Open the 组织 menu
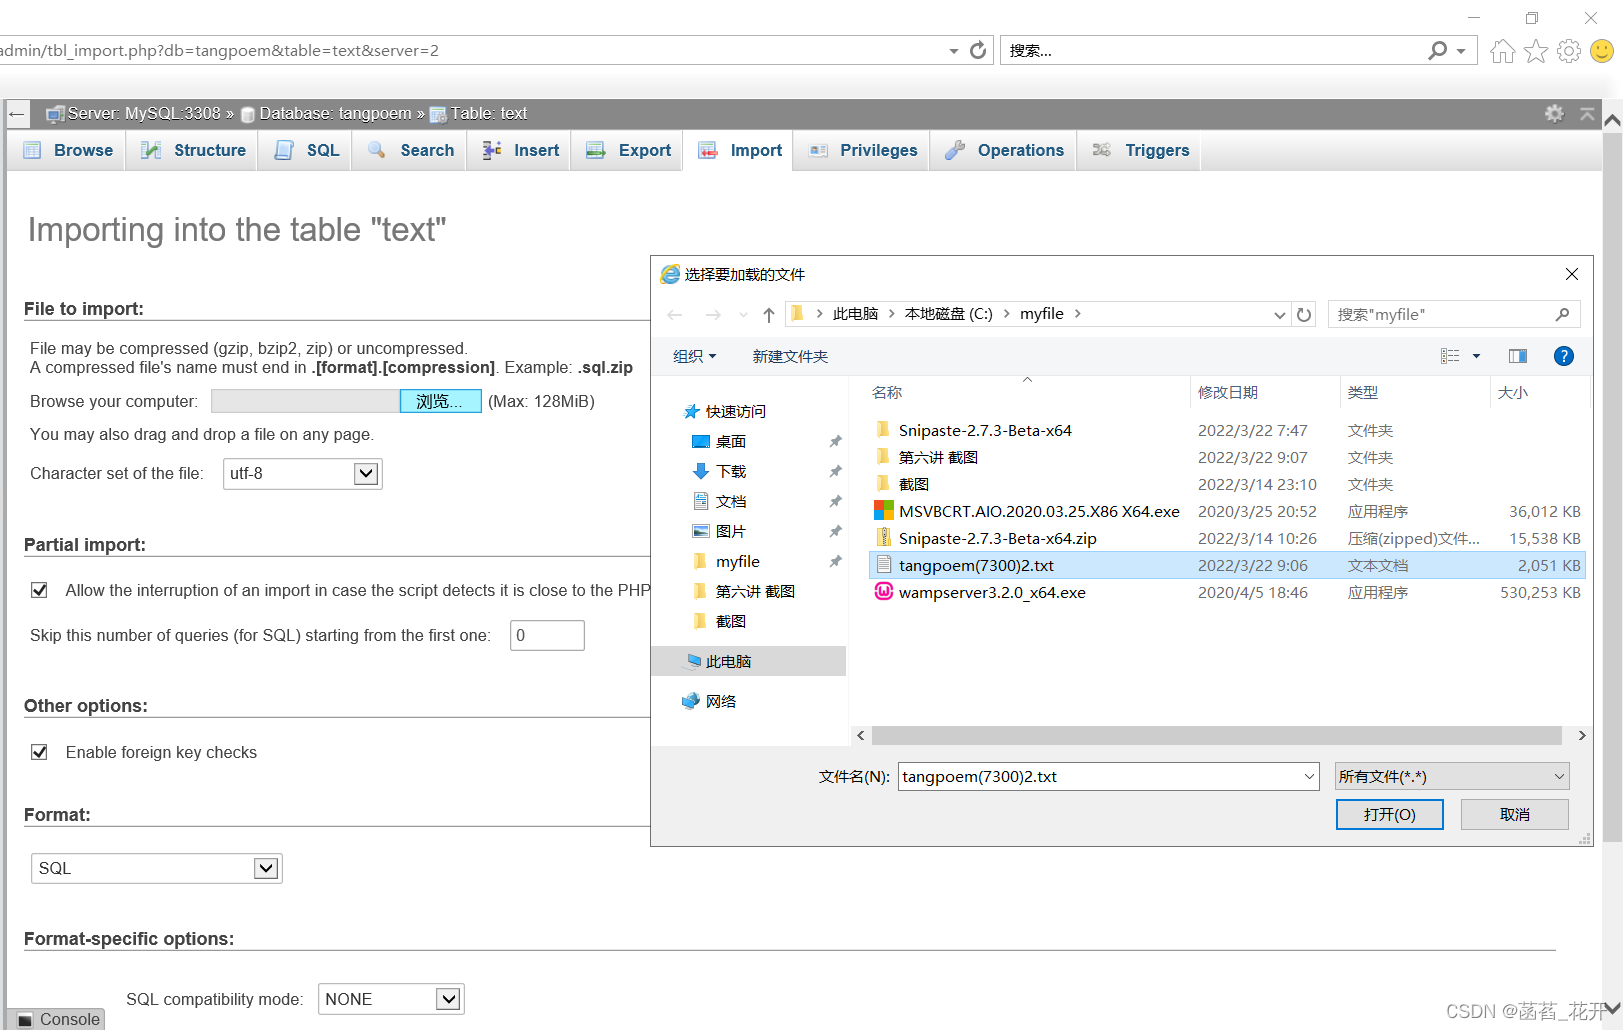Viewport: 1623px width, 1030px height. (x=694, y=357)
